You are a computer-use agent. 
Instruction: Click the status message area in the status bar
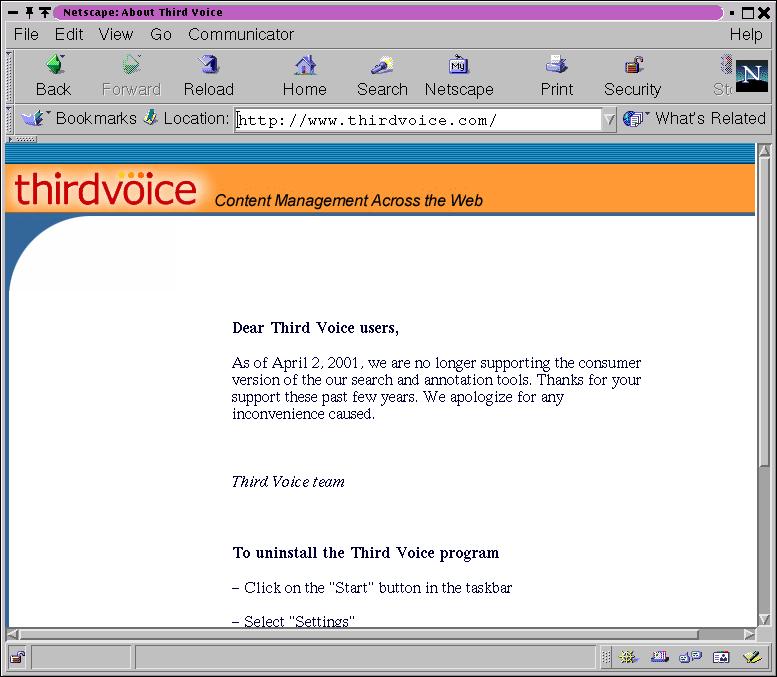(x=366, y=658)
